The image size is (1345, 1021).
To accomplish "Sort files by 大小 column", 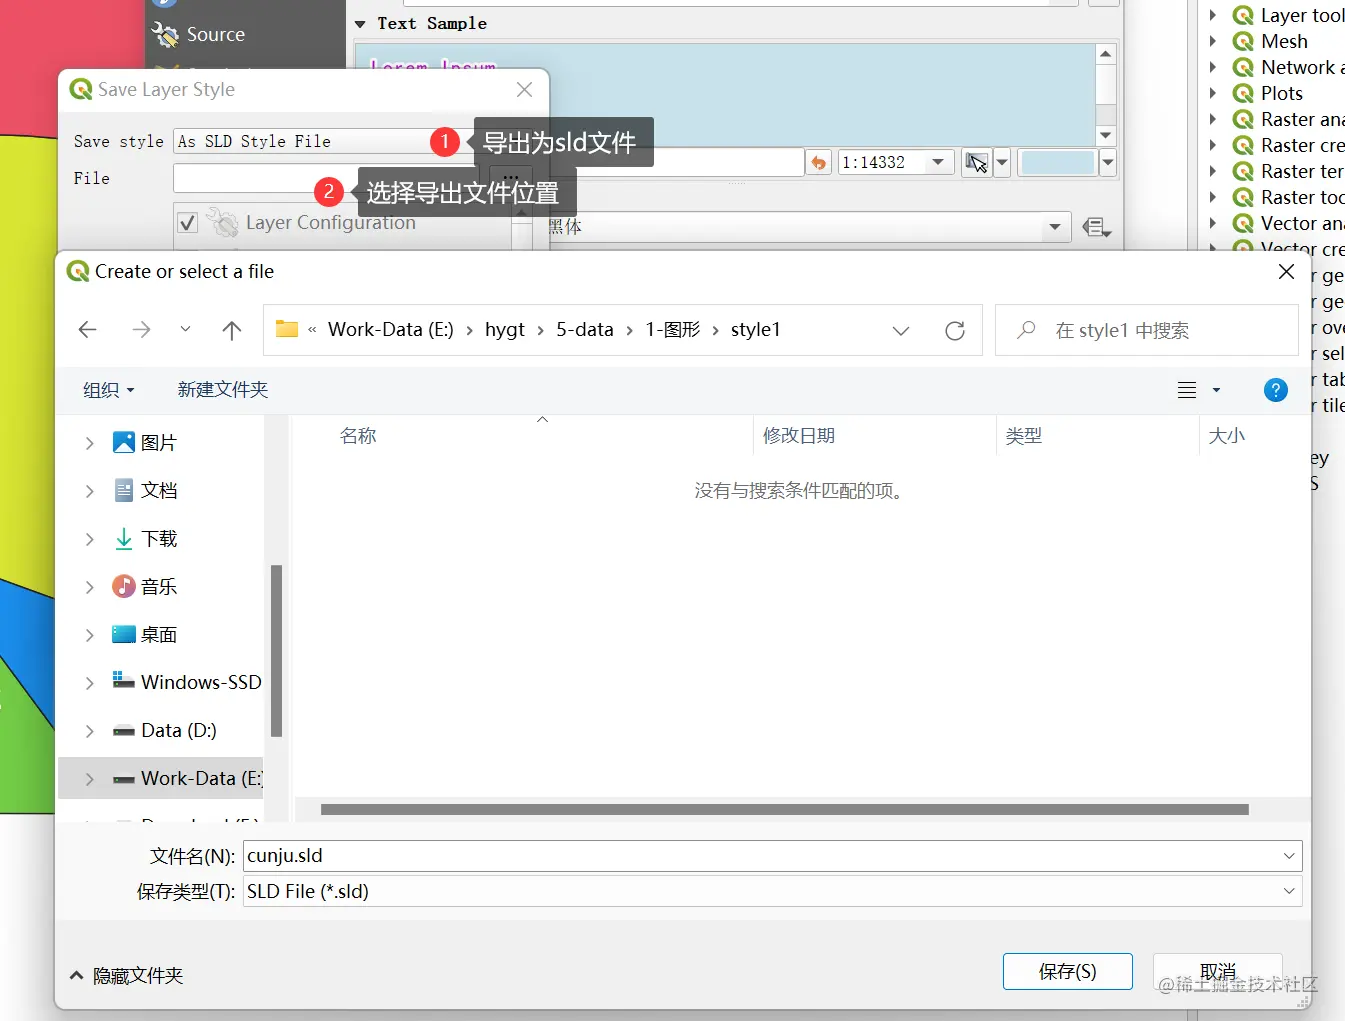I will click(x=1227, y=435).
